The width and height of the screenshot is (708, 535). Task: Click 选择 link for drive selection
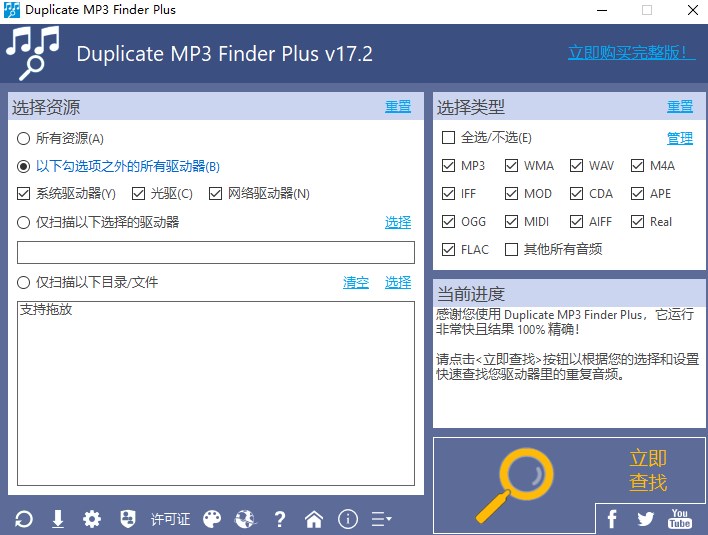398,222
